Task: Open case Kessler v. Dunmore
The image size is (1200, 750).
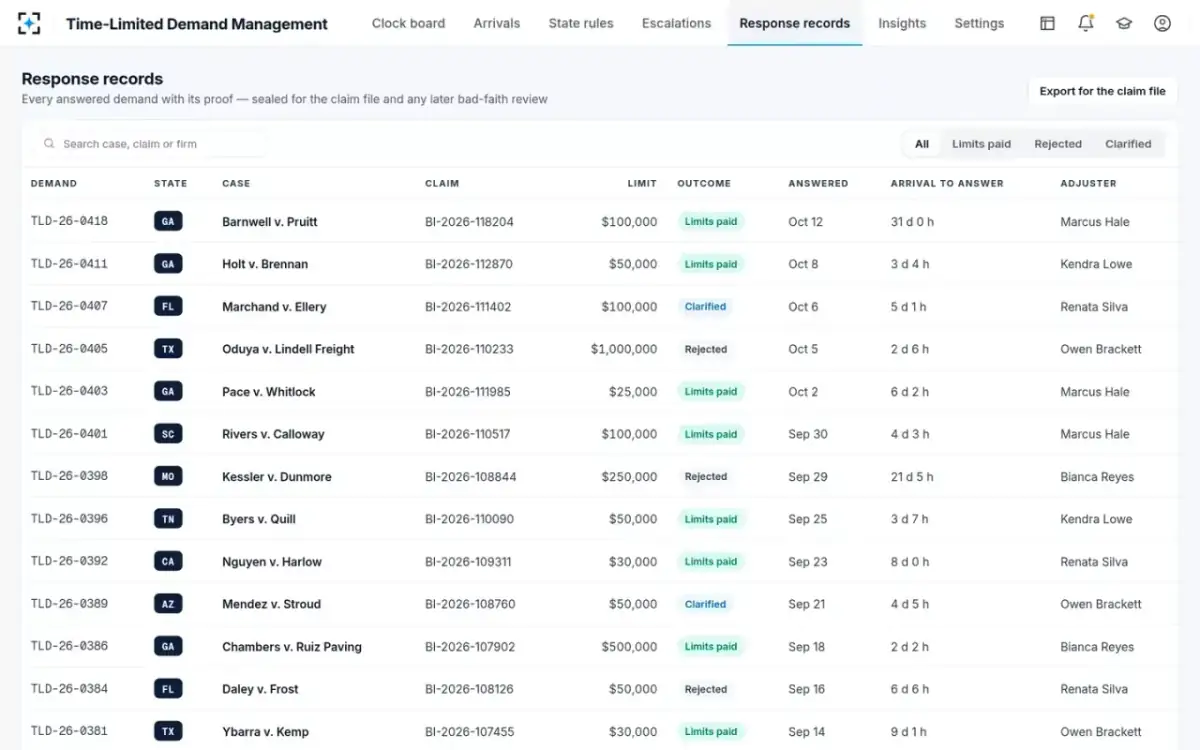Action: click(x=277, y=477)
